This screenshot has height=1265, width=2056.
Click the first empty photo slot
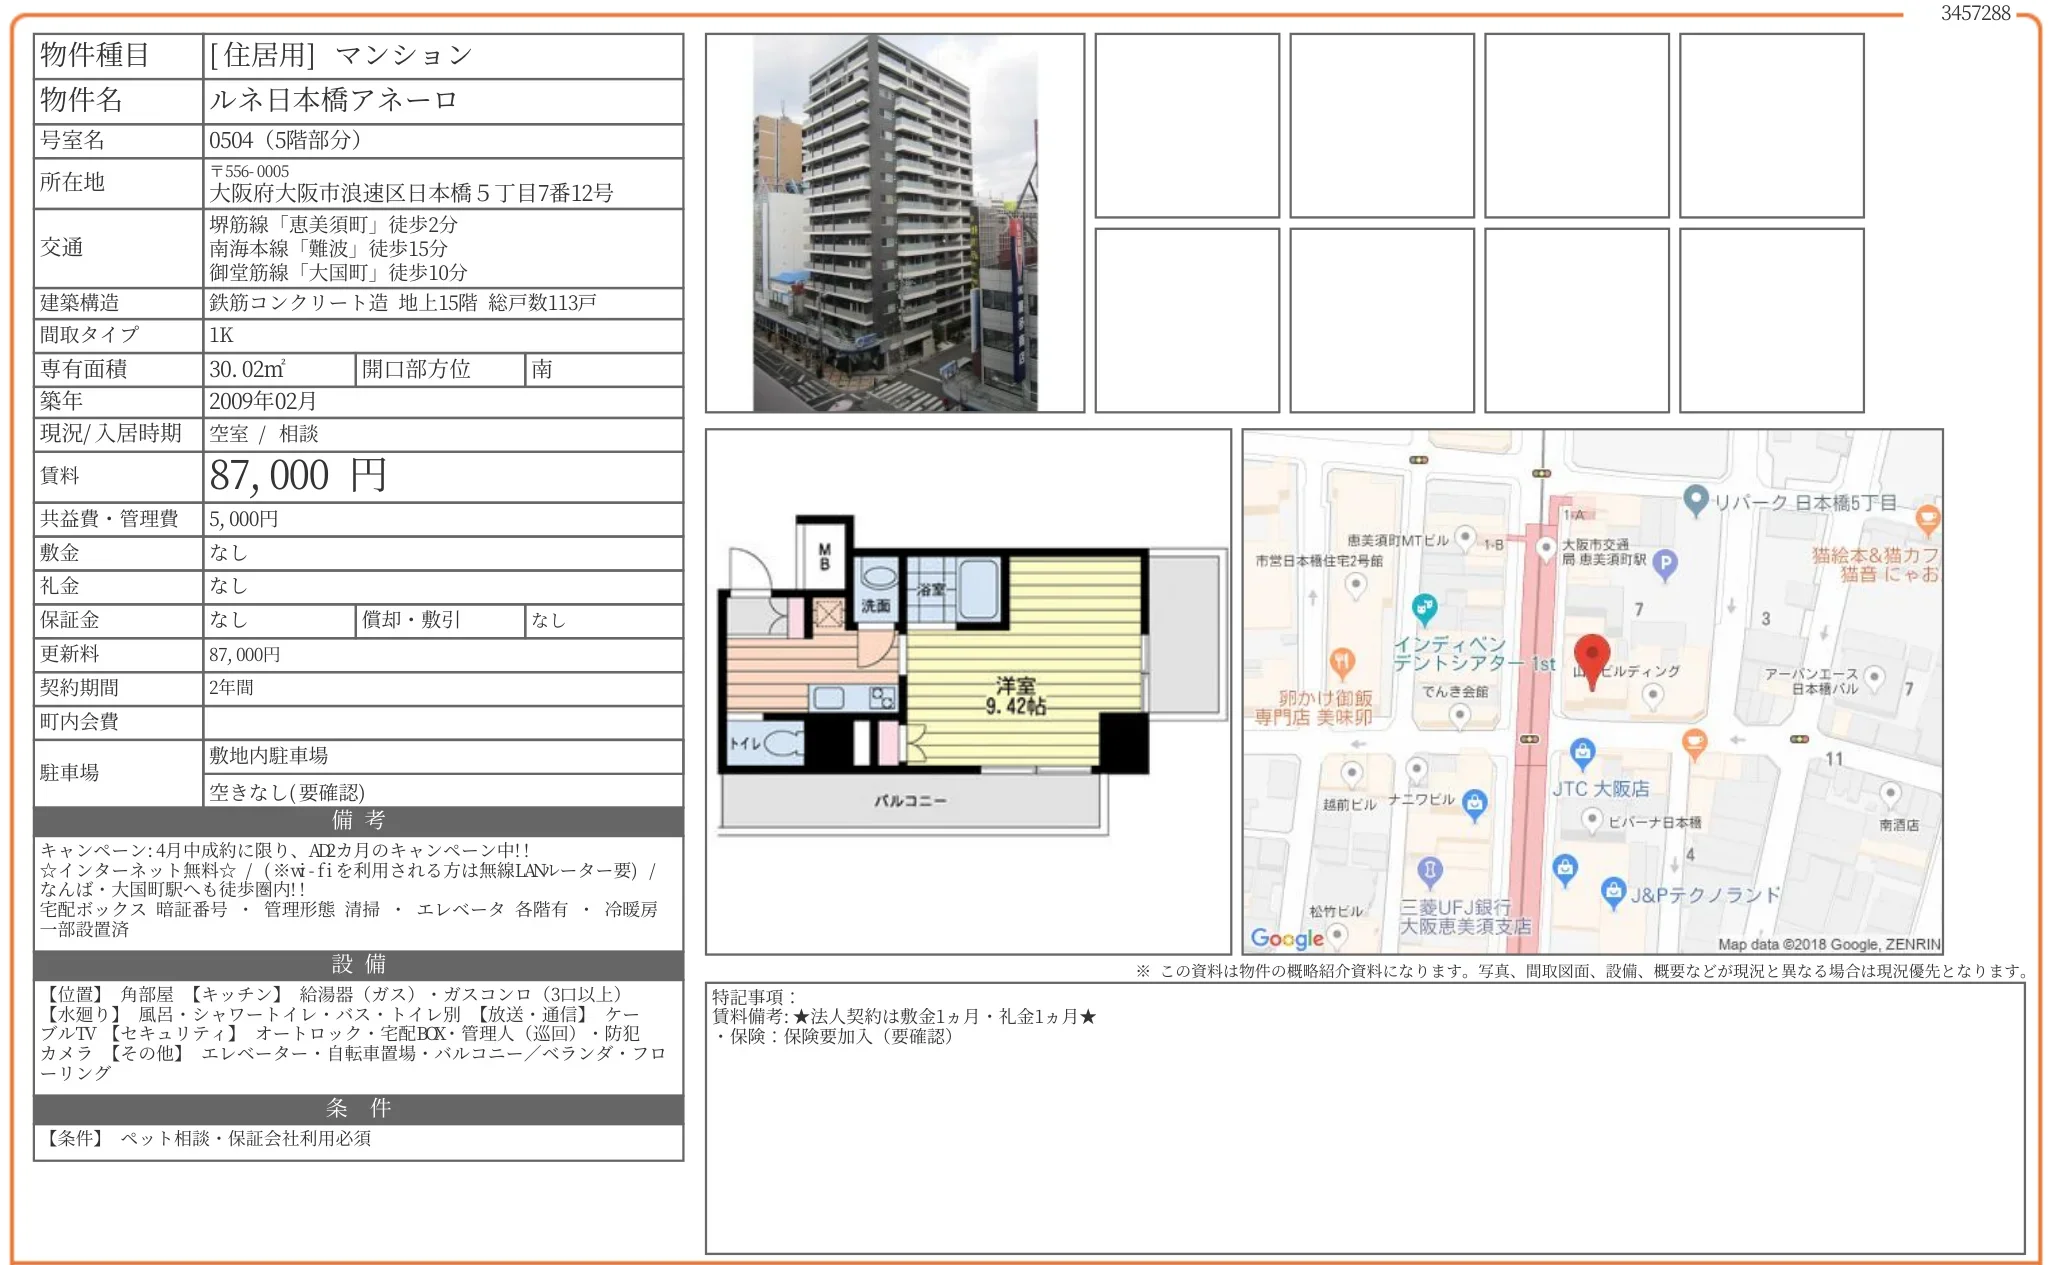click(x=1186, y=126)
